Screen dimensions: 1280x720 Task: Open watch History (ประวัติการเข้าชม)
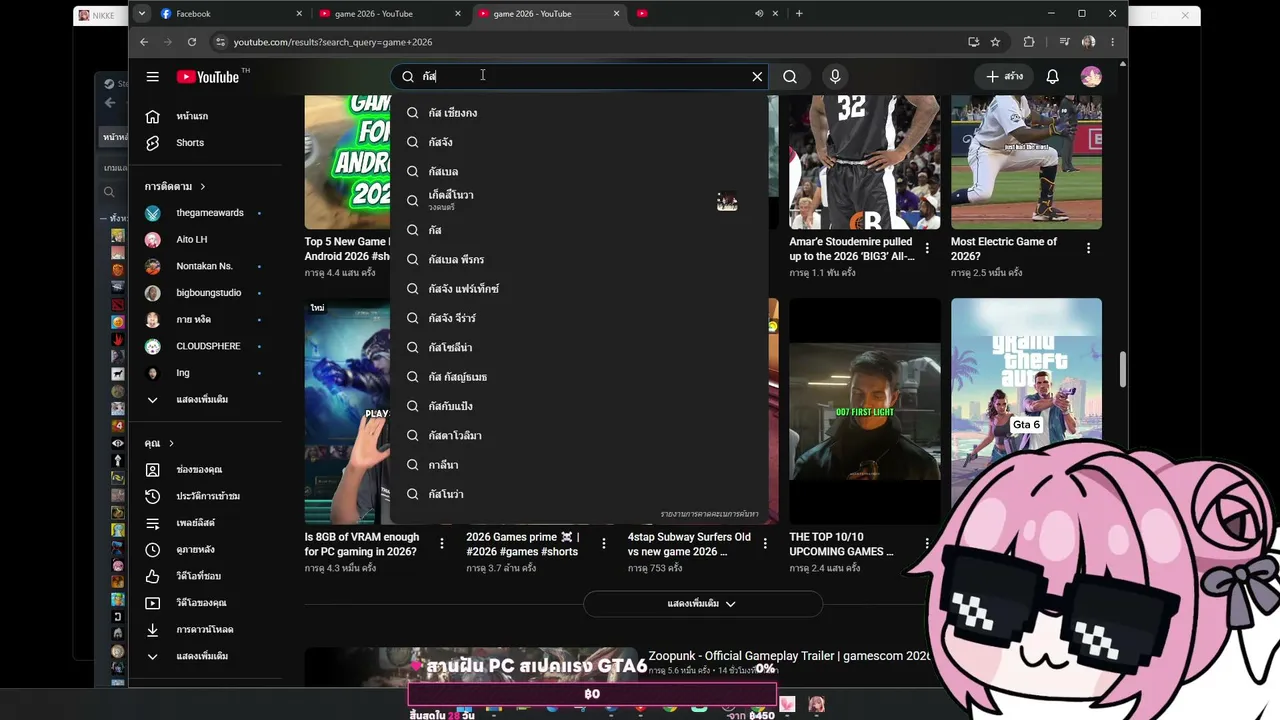208,496
